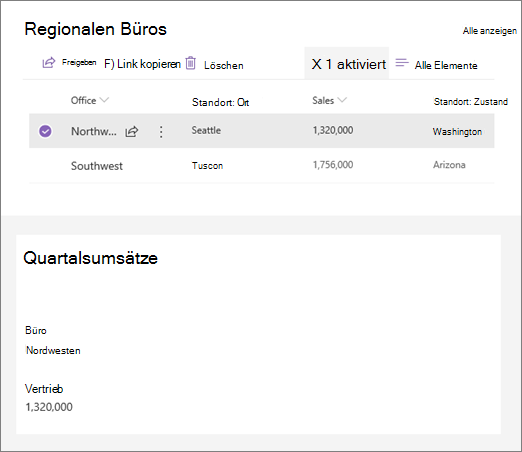Click the Nordwesten value
This screenshot has width=522, height=452.
(53, 350)
